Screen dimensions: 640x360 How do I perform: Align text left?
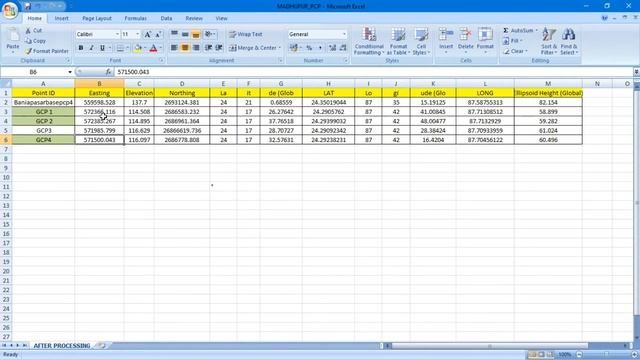(174, 48)
